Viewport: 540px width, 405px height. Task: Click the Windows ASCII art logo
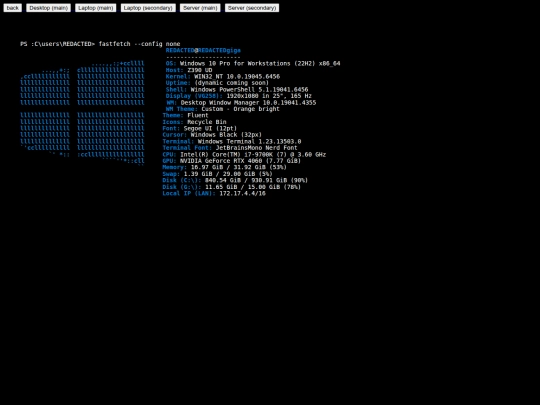(x=82, y=112)
